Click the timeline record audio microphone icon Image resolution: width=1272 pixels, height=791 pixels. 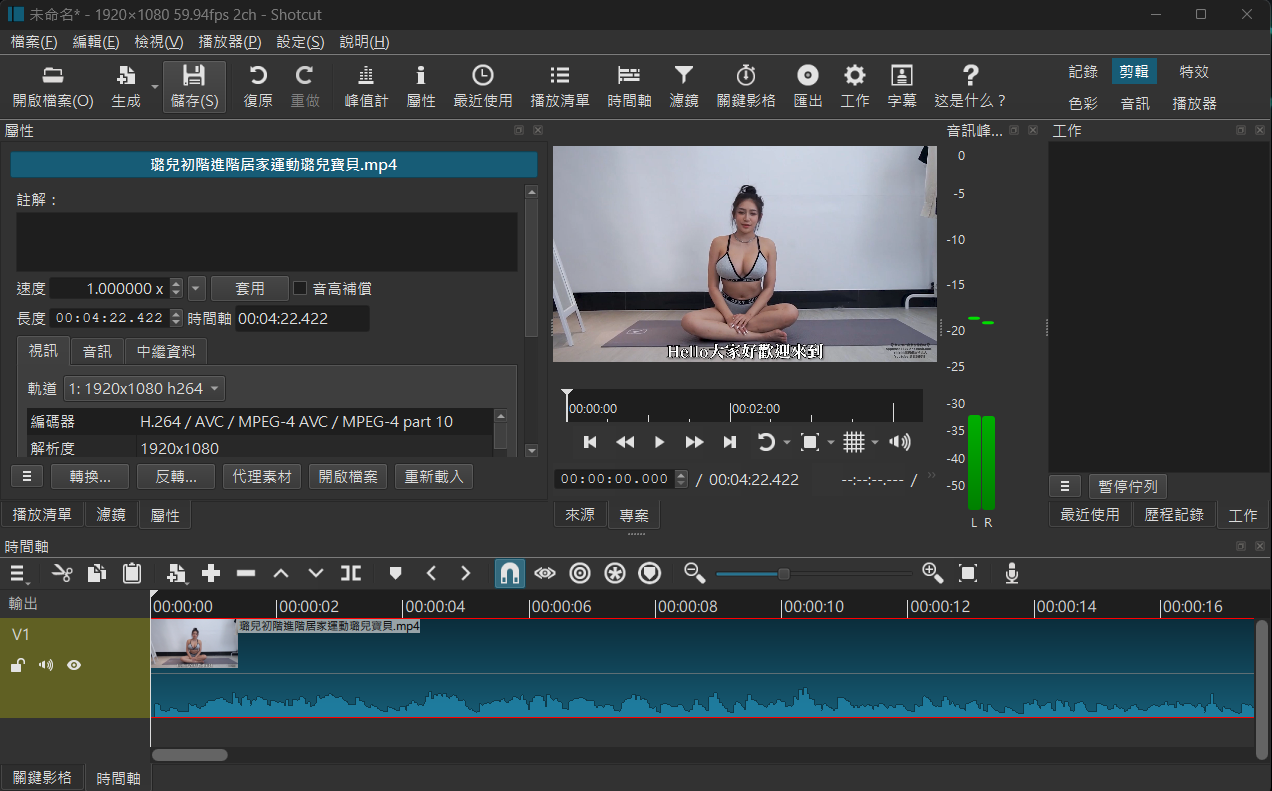click(x=1012, y=573)
